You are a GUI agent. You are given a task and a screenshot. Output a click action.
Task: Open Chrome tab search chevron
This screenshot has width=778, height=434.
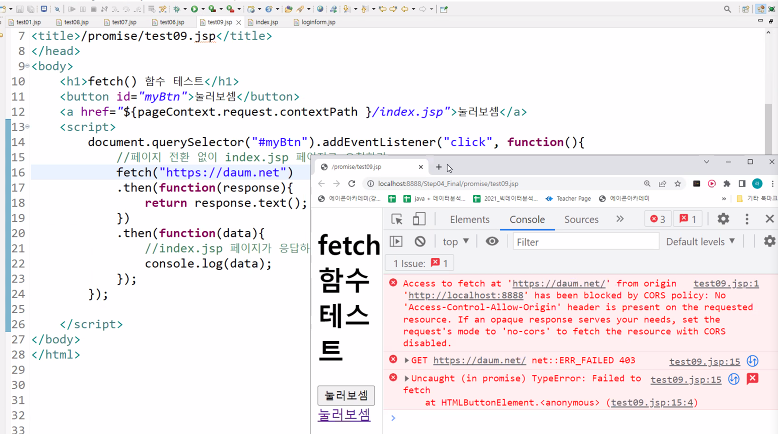click(x=707, y=162)
